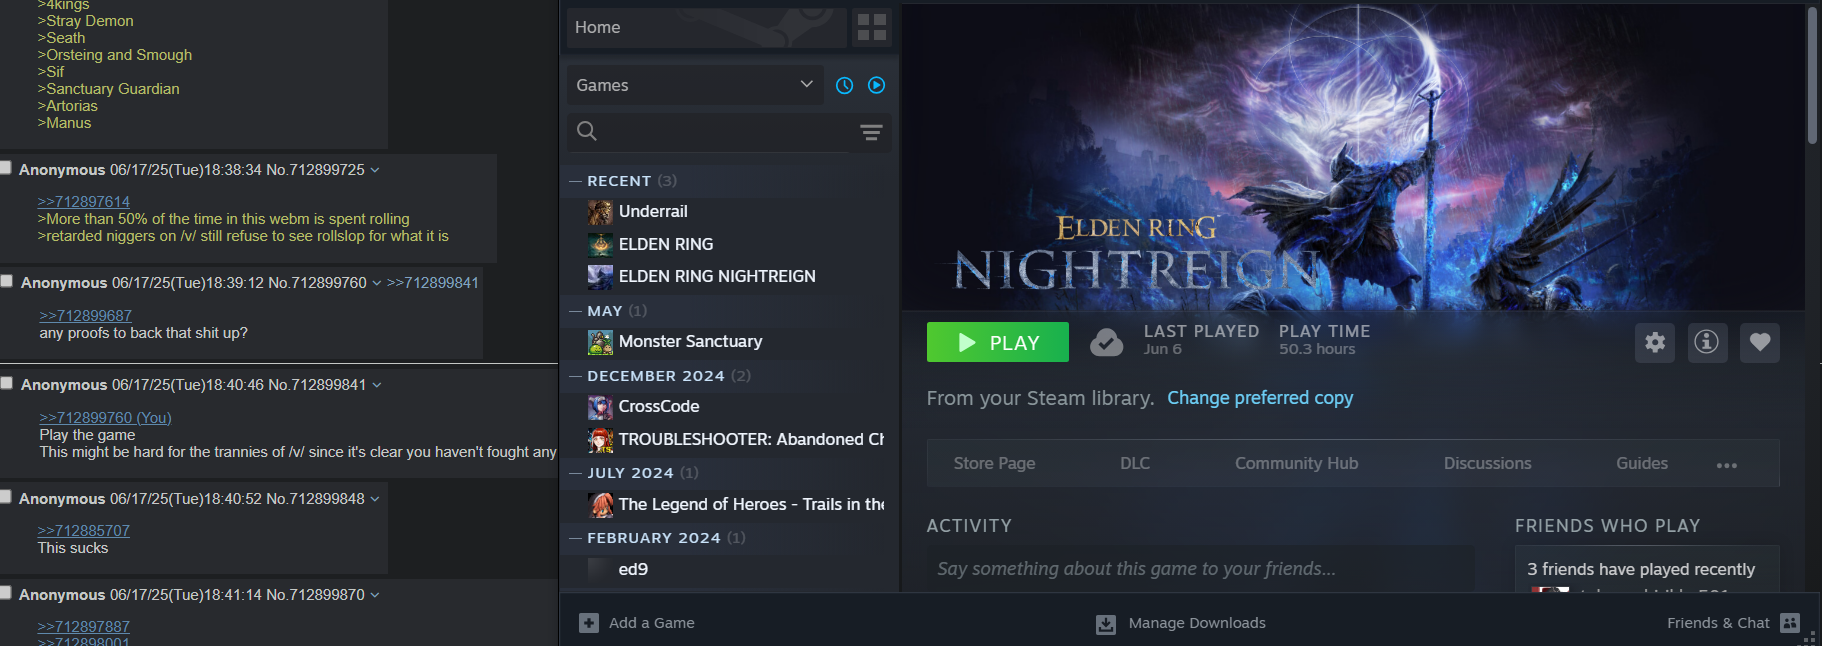
Task: Open the Friends & Chat icon
Action: [1790, 623]
